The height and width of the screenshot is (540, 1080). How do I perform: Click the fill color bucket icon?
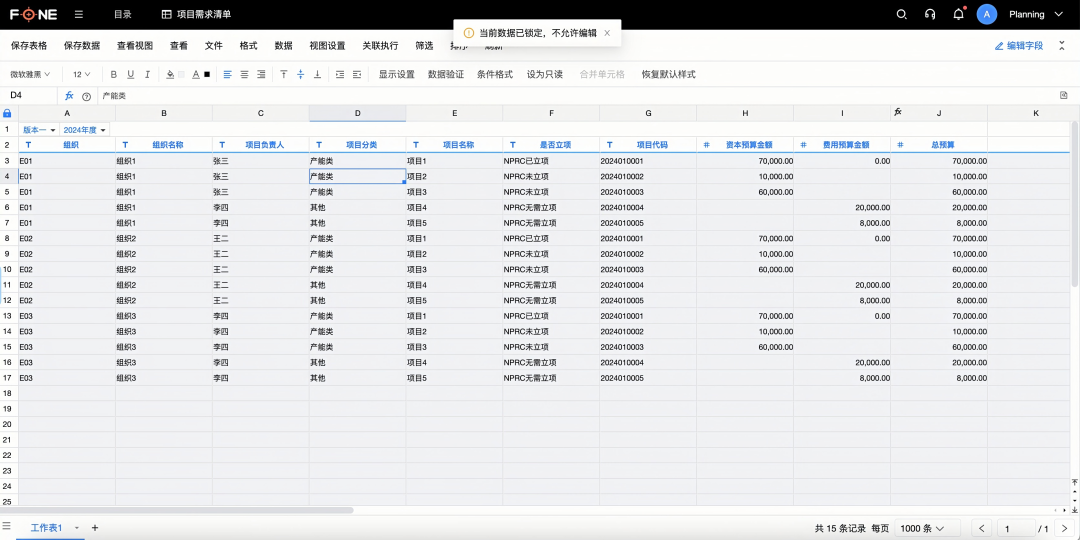(x=170, y=74)
